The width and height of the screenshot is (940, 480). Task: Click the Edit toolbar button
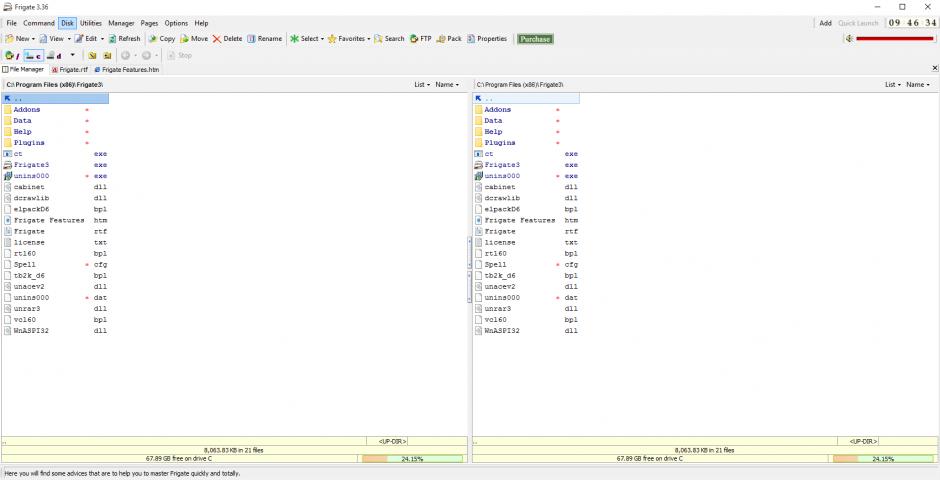(x=86, y=38)
